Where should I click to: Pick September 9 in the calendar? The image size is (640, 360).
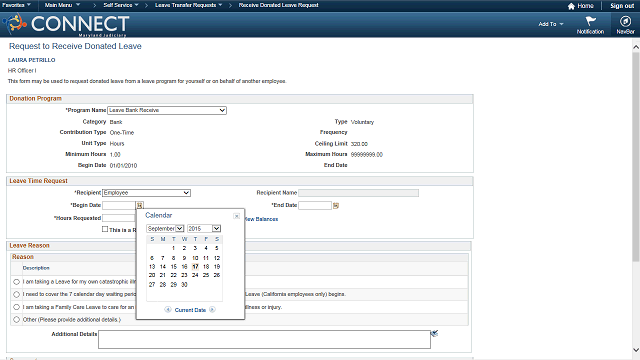[184, 258]
